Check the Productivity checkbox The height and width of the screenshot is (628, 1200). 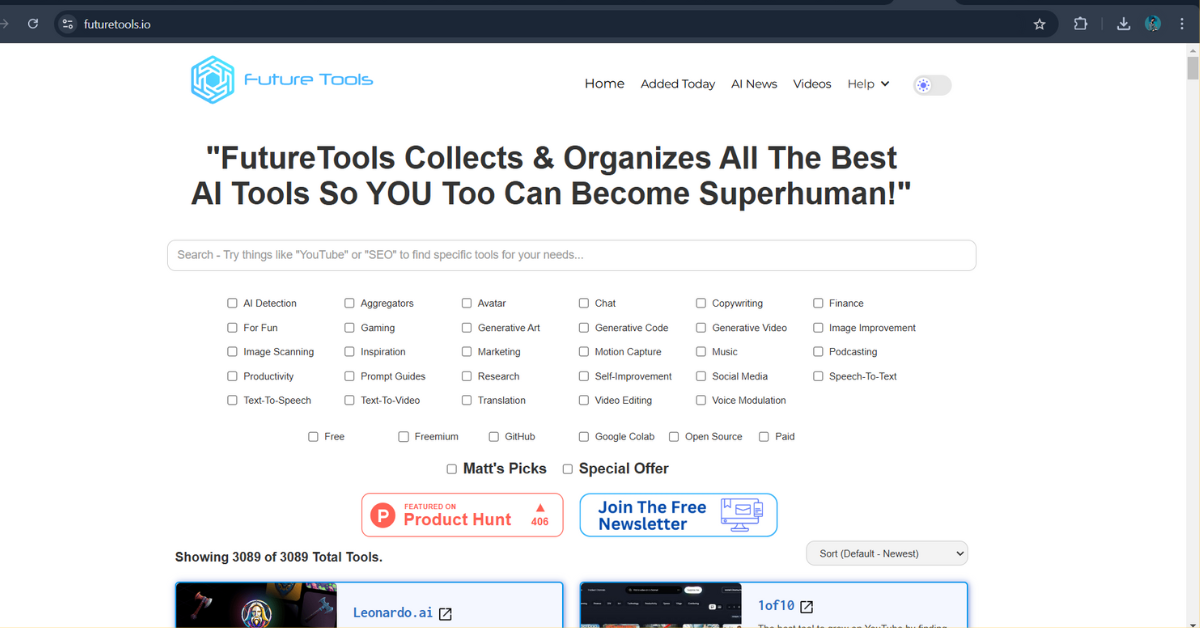tap(232, 376)
